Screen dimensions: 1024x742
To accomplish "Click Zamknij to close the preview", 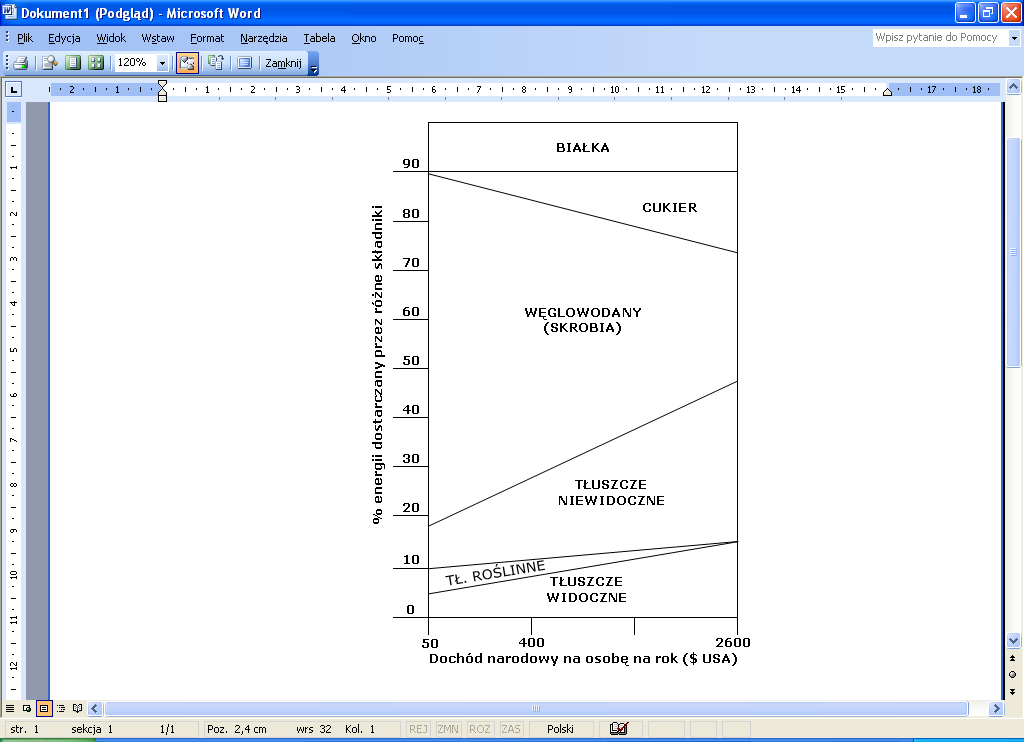I will pos(283,63).
